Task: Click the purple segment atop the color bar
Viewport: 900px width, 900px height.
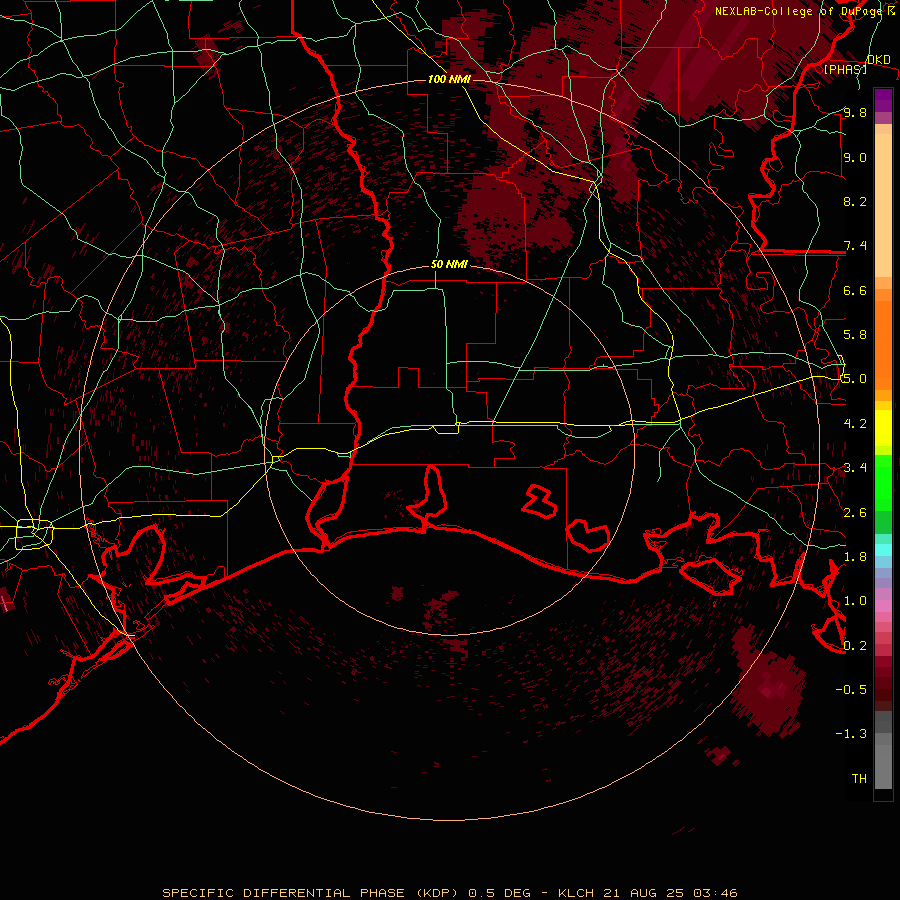Action: pyautogui.click(x=883, y=100)
